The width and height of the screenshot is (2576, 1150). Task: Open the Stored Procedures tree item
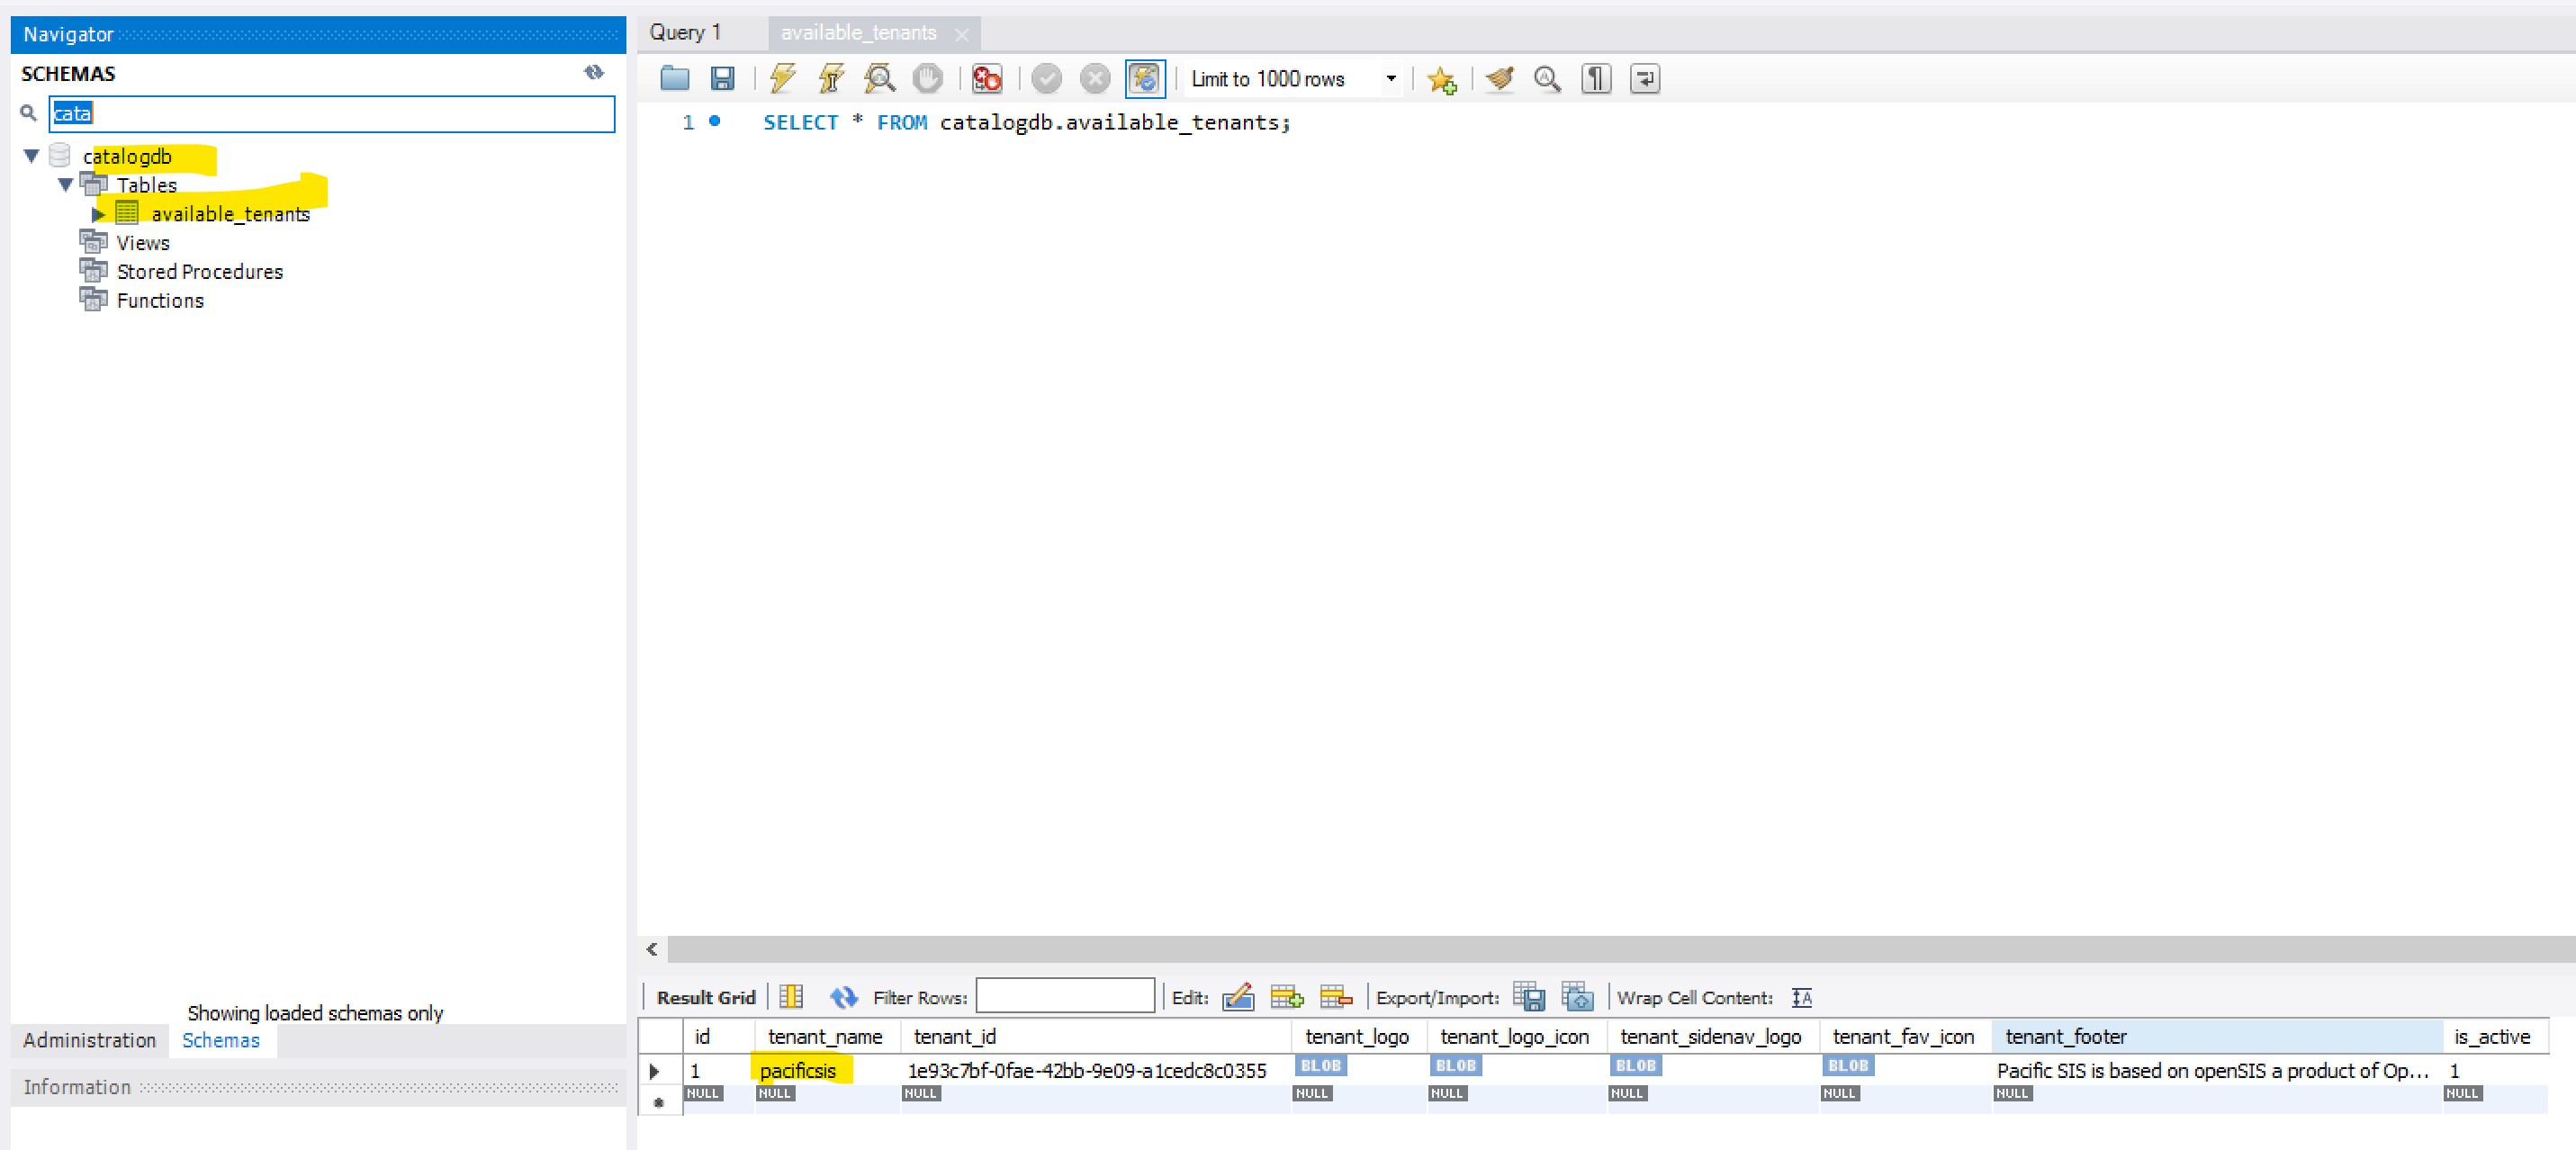click(199, 272)
